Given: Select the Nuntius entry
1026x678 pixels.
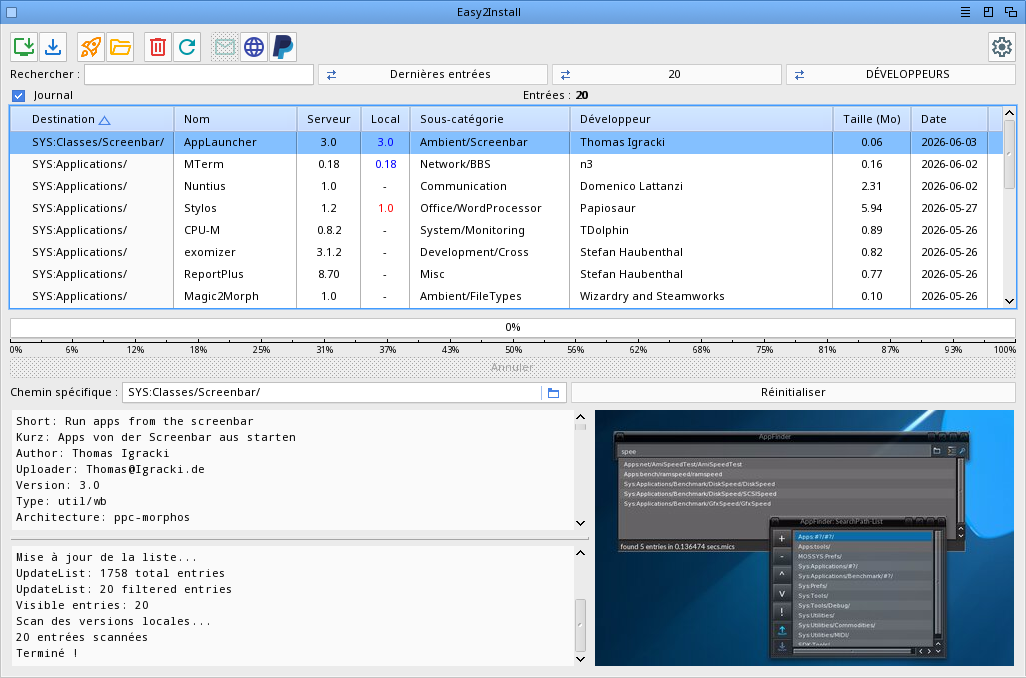Looking at the screenshot, I should click(506, 187).
